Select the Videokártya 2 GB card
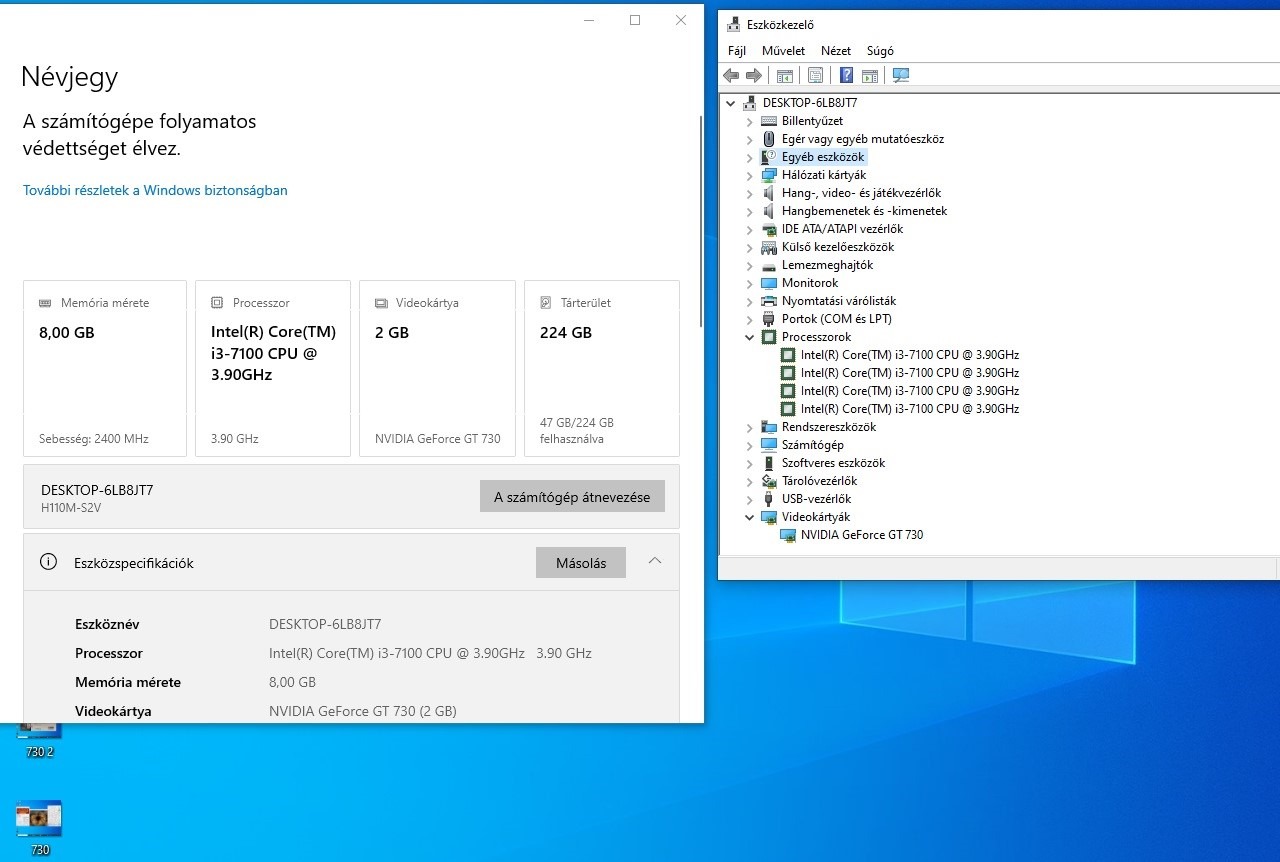 pyautogui.click(x=437, y=368)
